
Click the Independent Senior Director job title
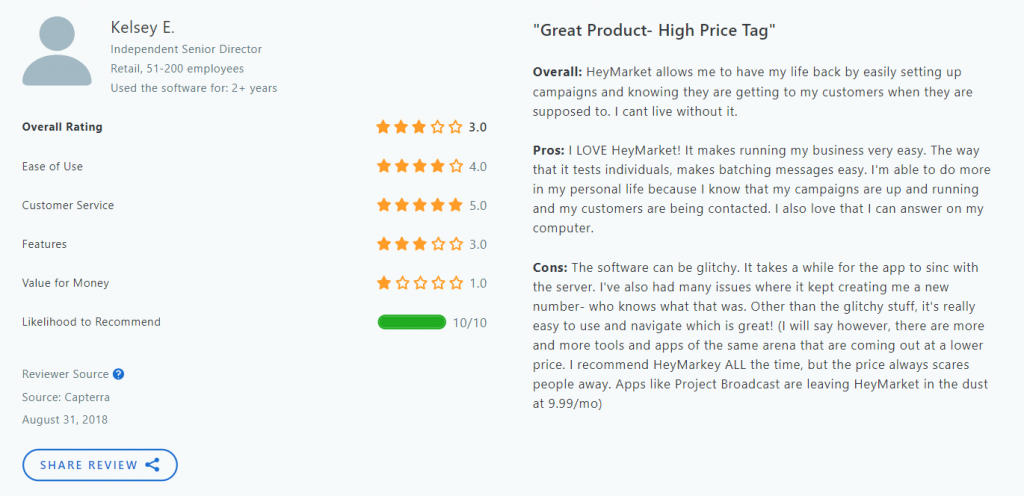click(186, 49)
